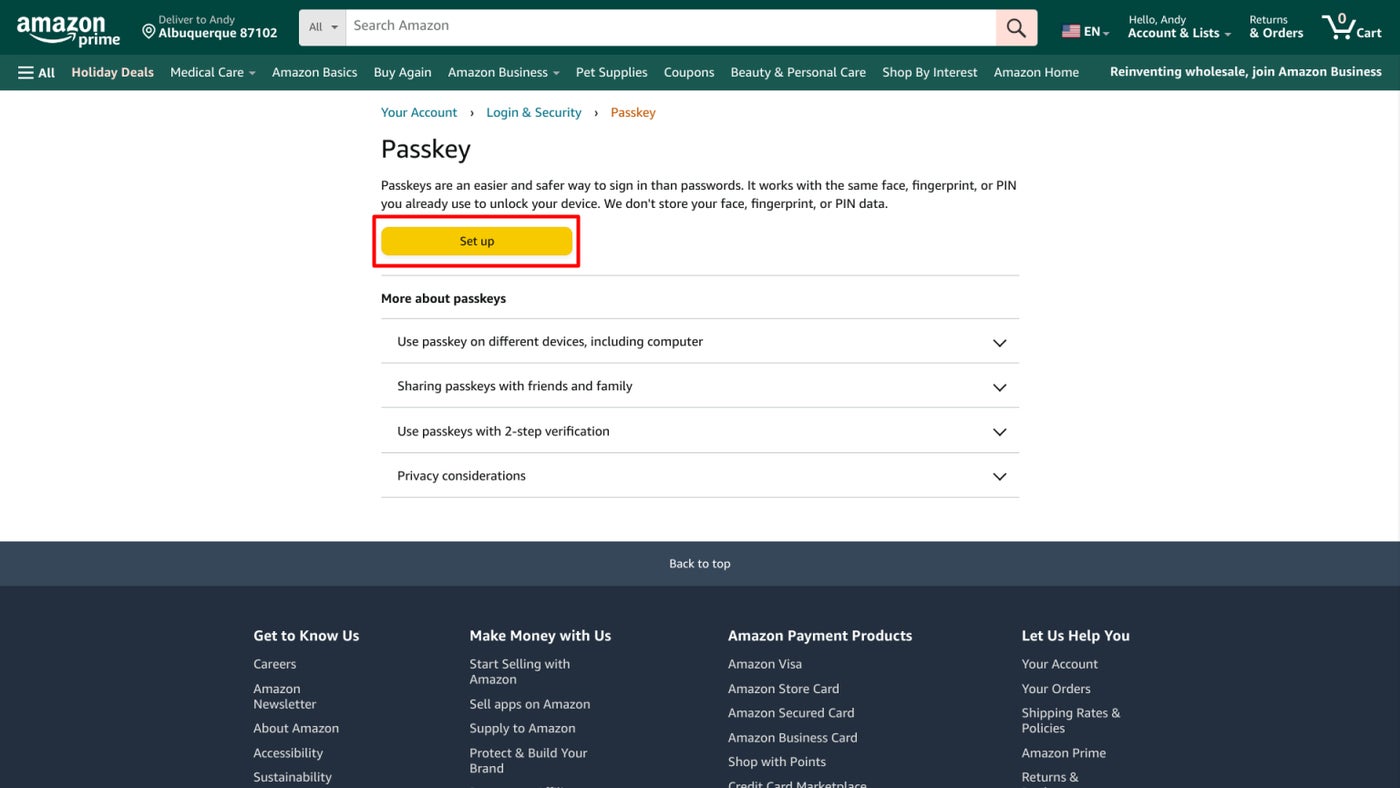Expand Sharing passkeys with friends and family
The height and width of the screenshot is (788, 1400).
[700, 386]
